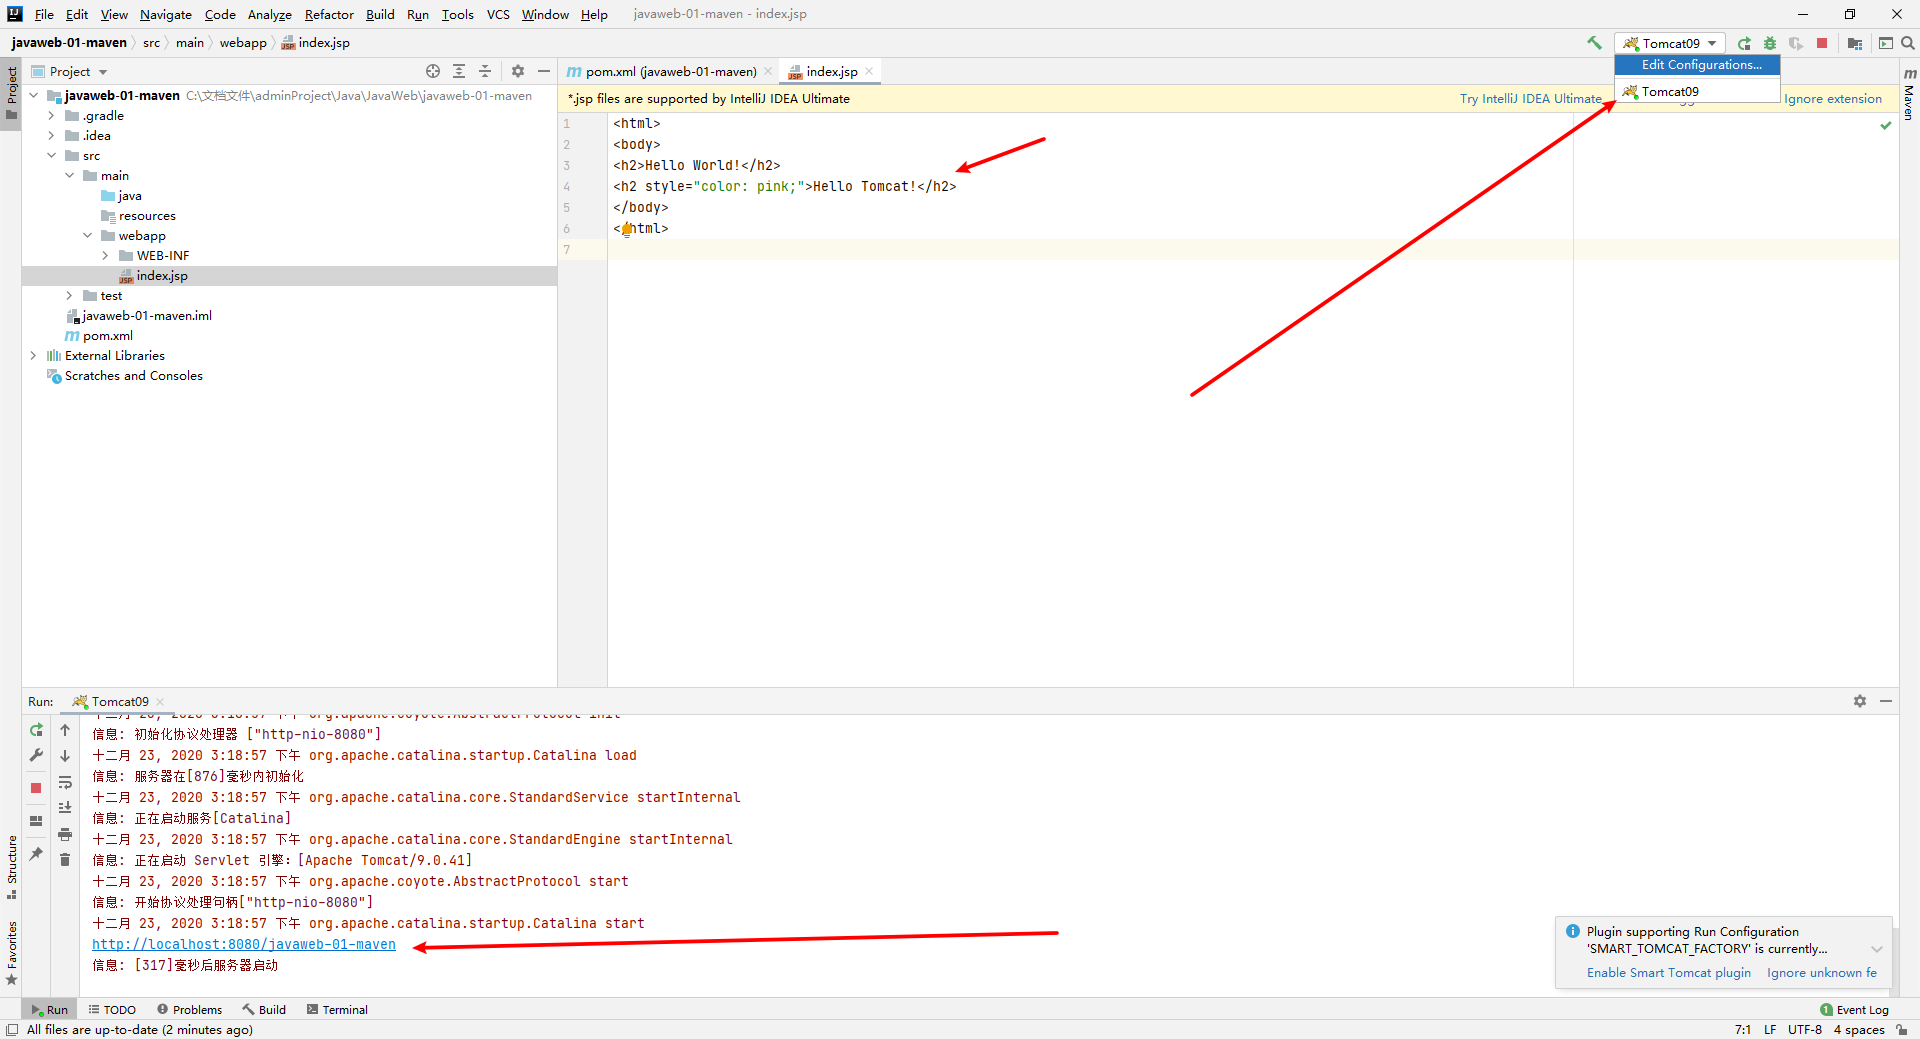This screenshot has width=1920, height=1039.
Task: Click the locate/select opened file target icon
Action: coord(433,71)
